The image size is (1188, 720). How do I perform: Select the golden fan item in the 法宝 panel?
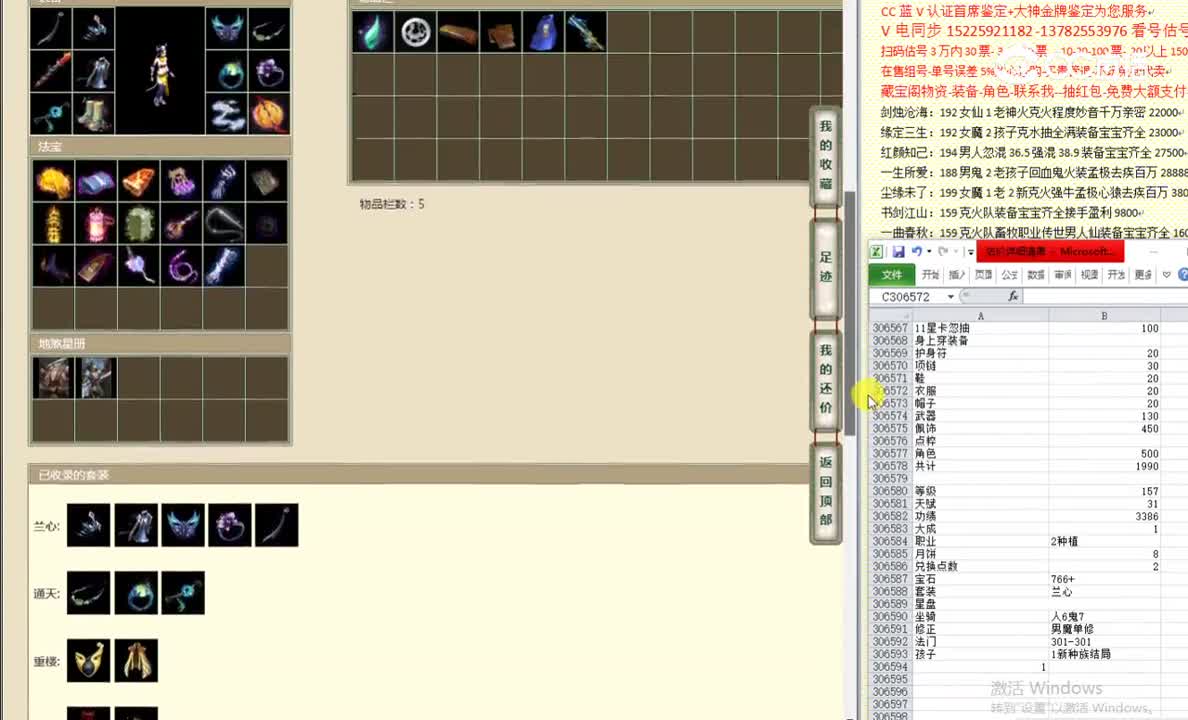(x=54, y=181)
